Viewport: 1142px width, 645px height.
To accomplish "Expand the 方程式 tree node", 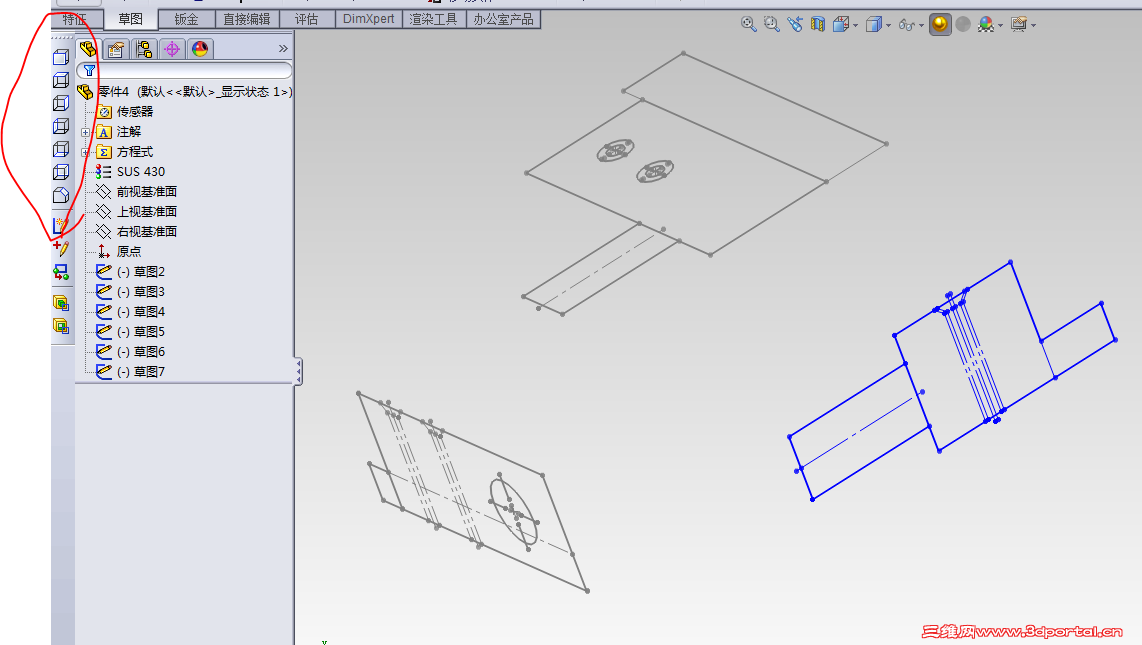I will [85, 152].
